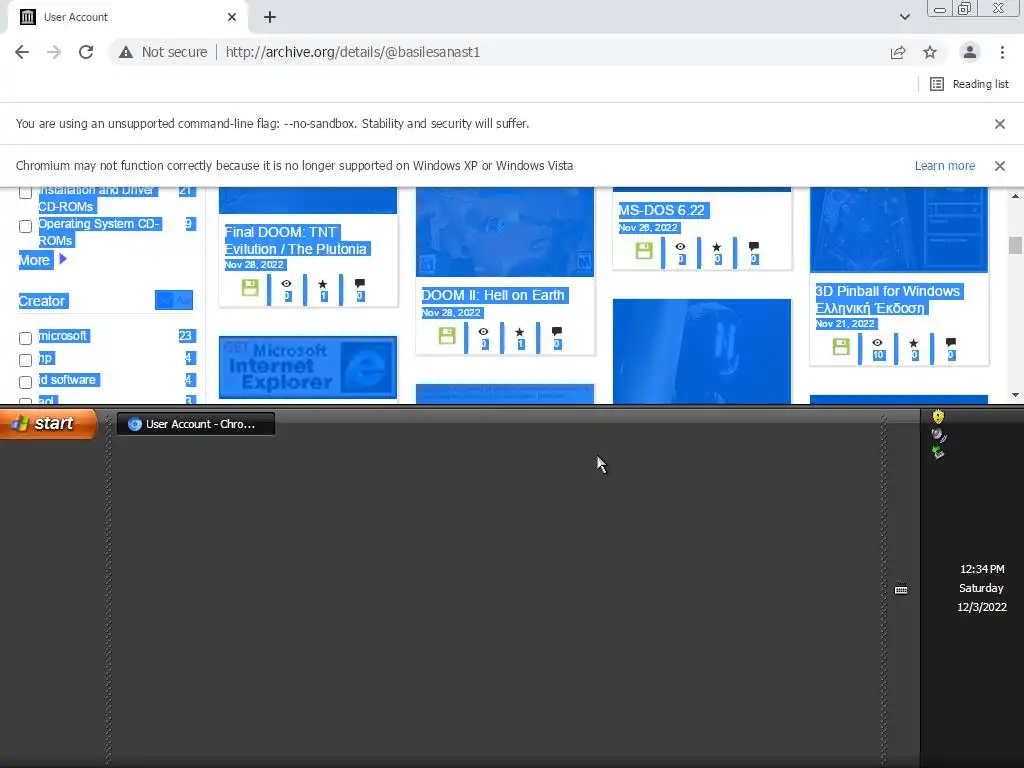Check the microsoft creator filter
Screen dimensions: 1024x768
click(25, 338)
